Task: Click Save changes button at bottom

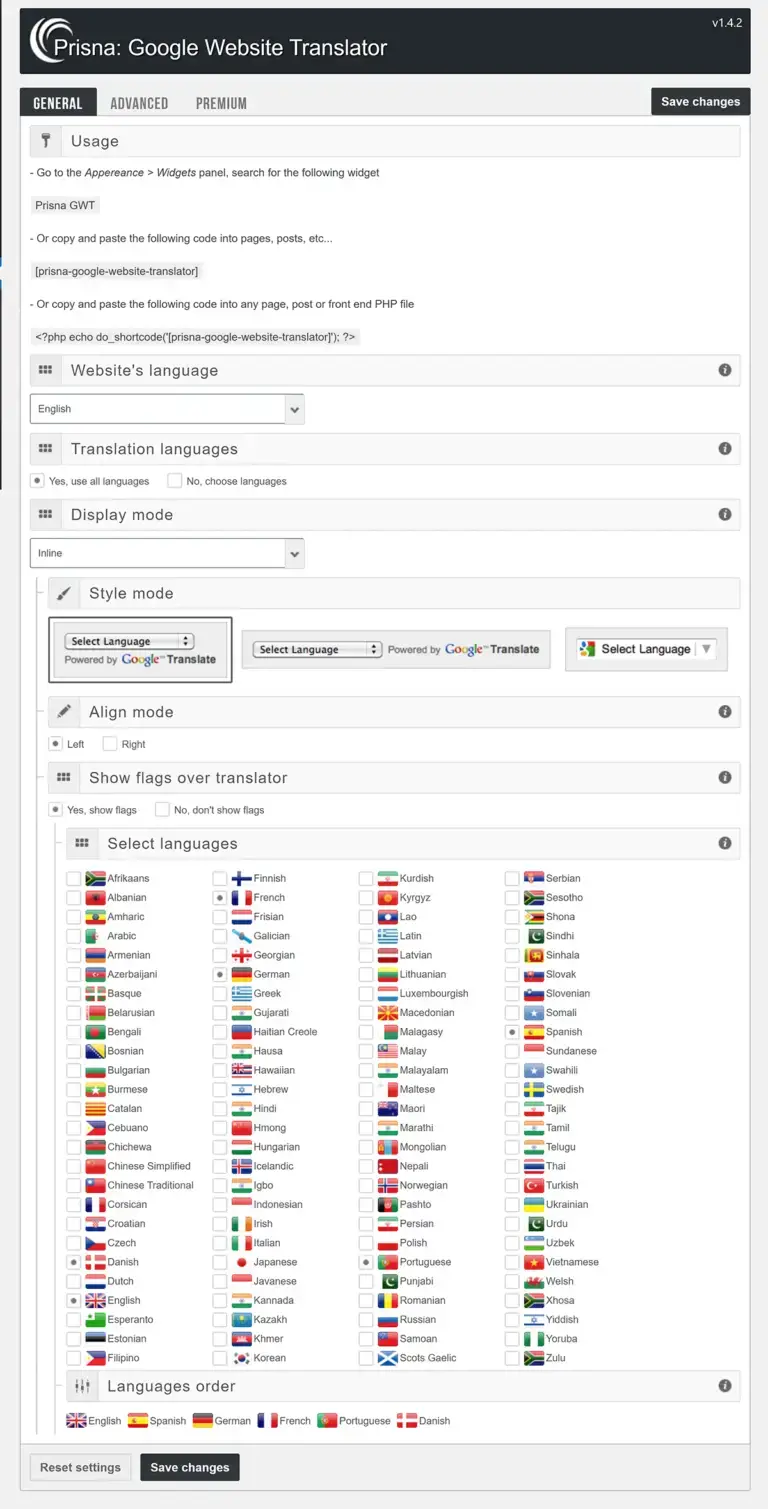Action: (190, 1467)
